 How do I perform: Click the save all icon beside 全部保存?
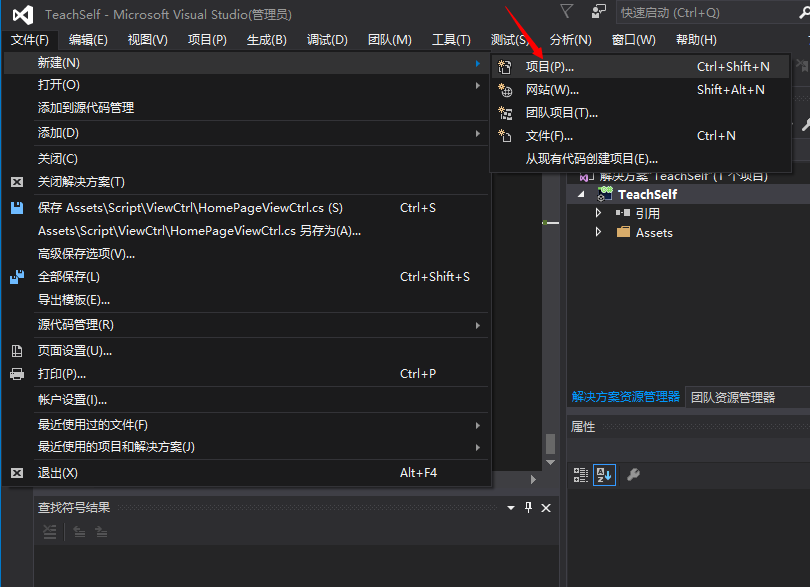click(x=17, y=277)
